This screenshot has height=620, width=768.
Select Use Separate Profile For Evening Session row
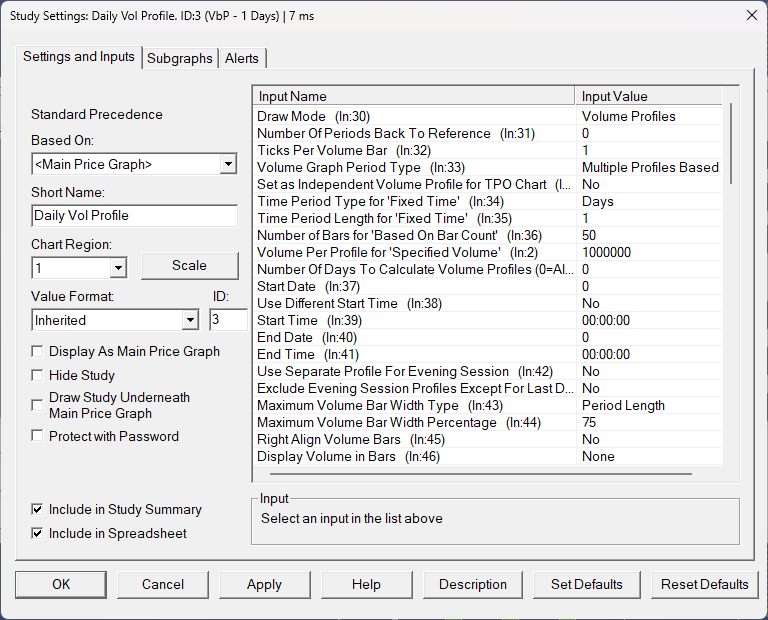pos(487,371)
